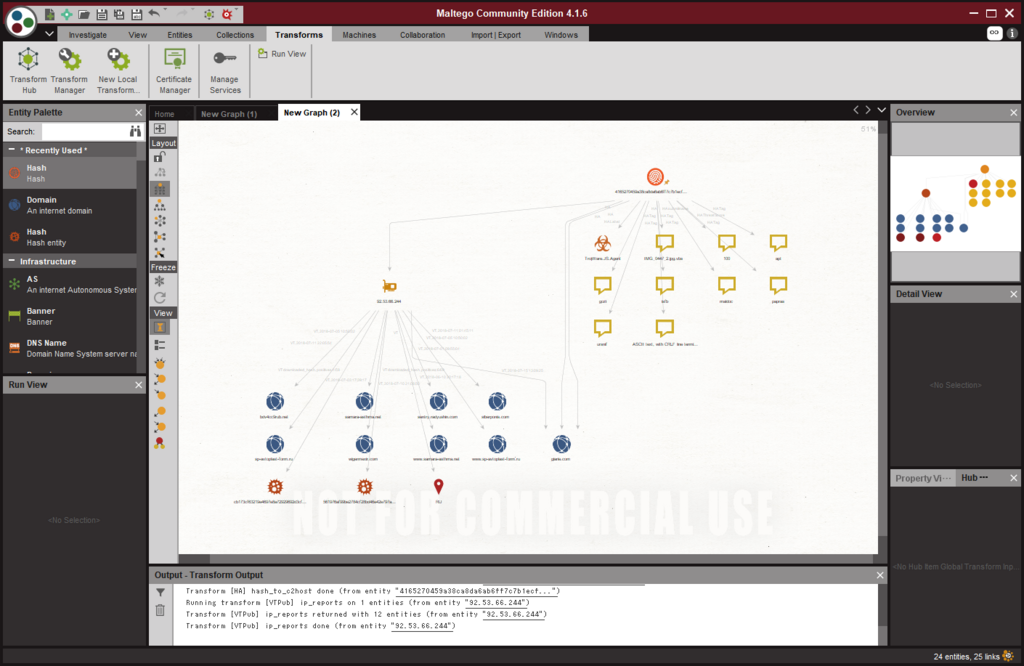This screenshot has width=1024, height=666.
Task: Click the Undo arrow in title toolbar
Action: tap(154, 13)
